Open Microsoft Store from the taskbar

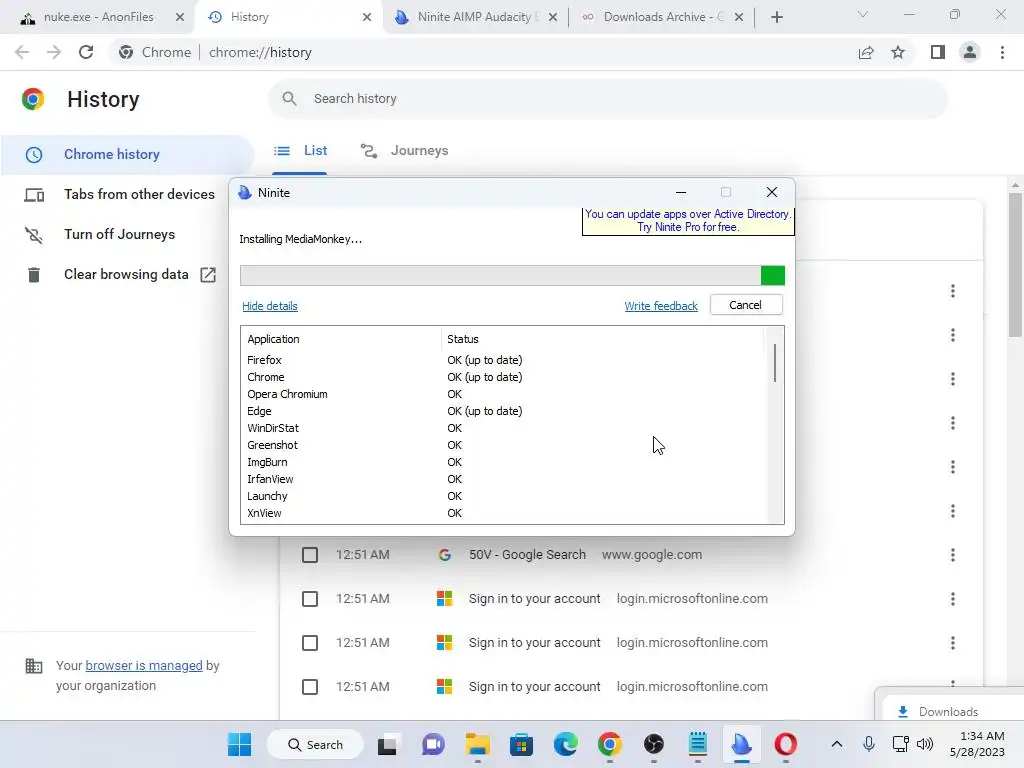(521, 744)
